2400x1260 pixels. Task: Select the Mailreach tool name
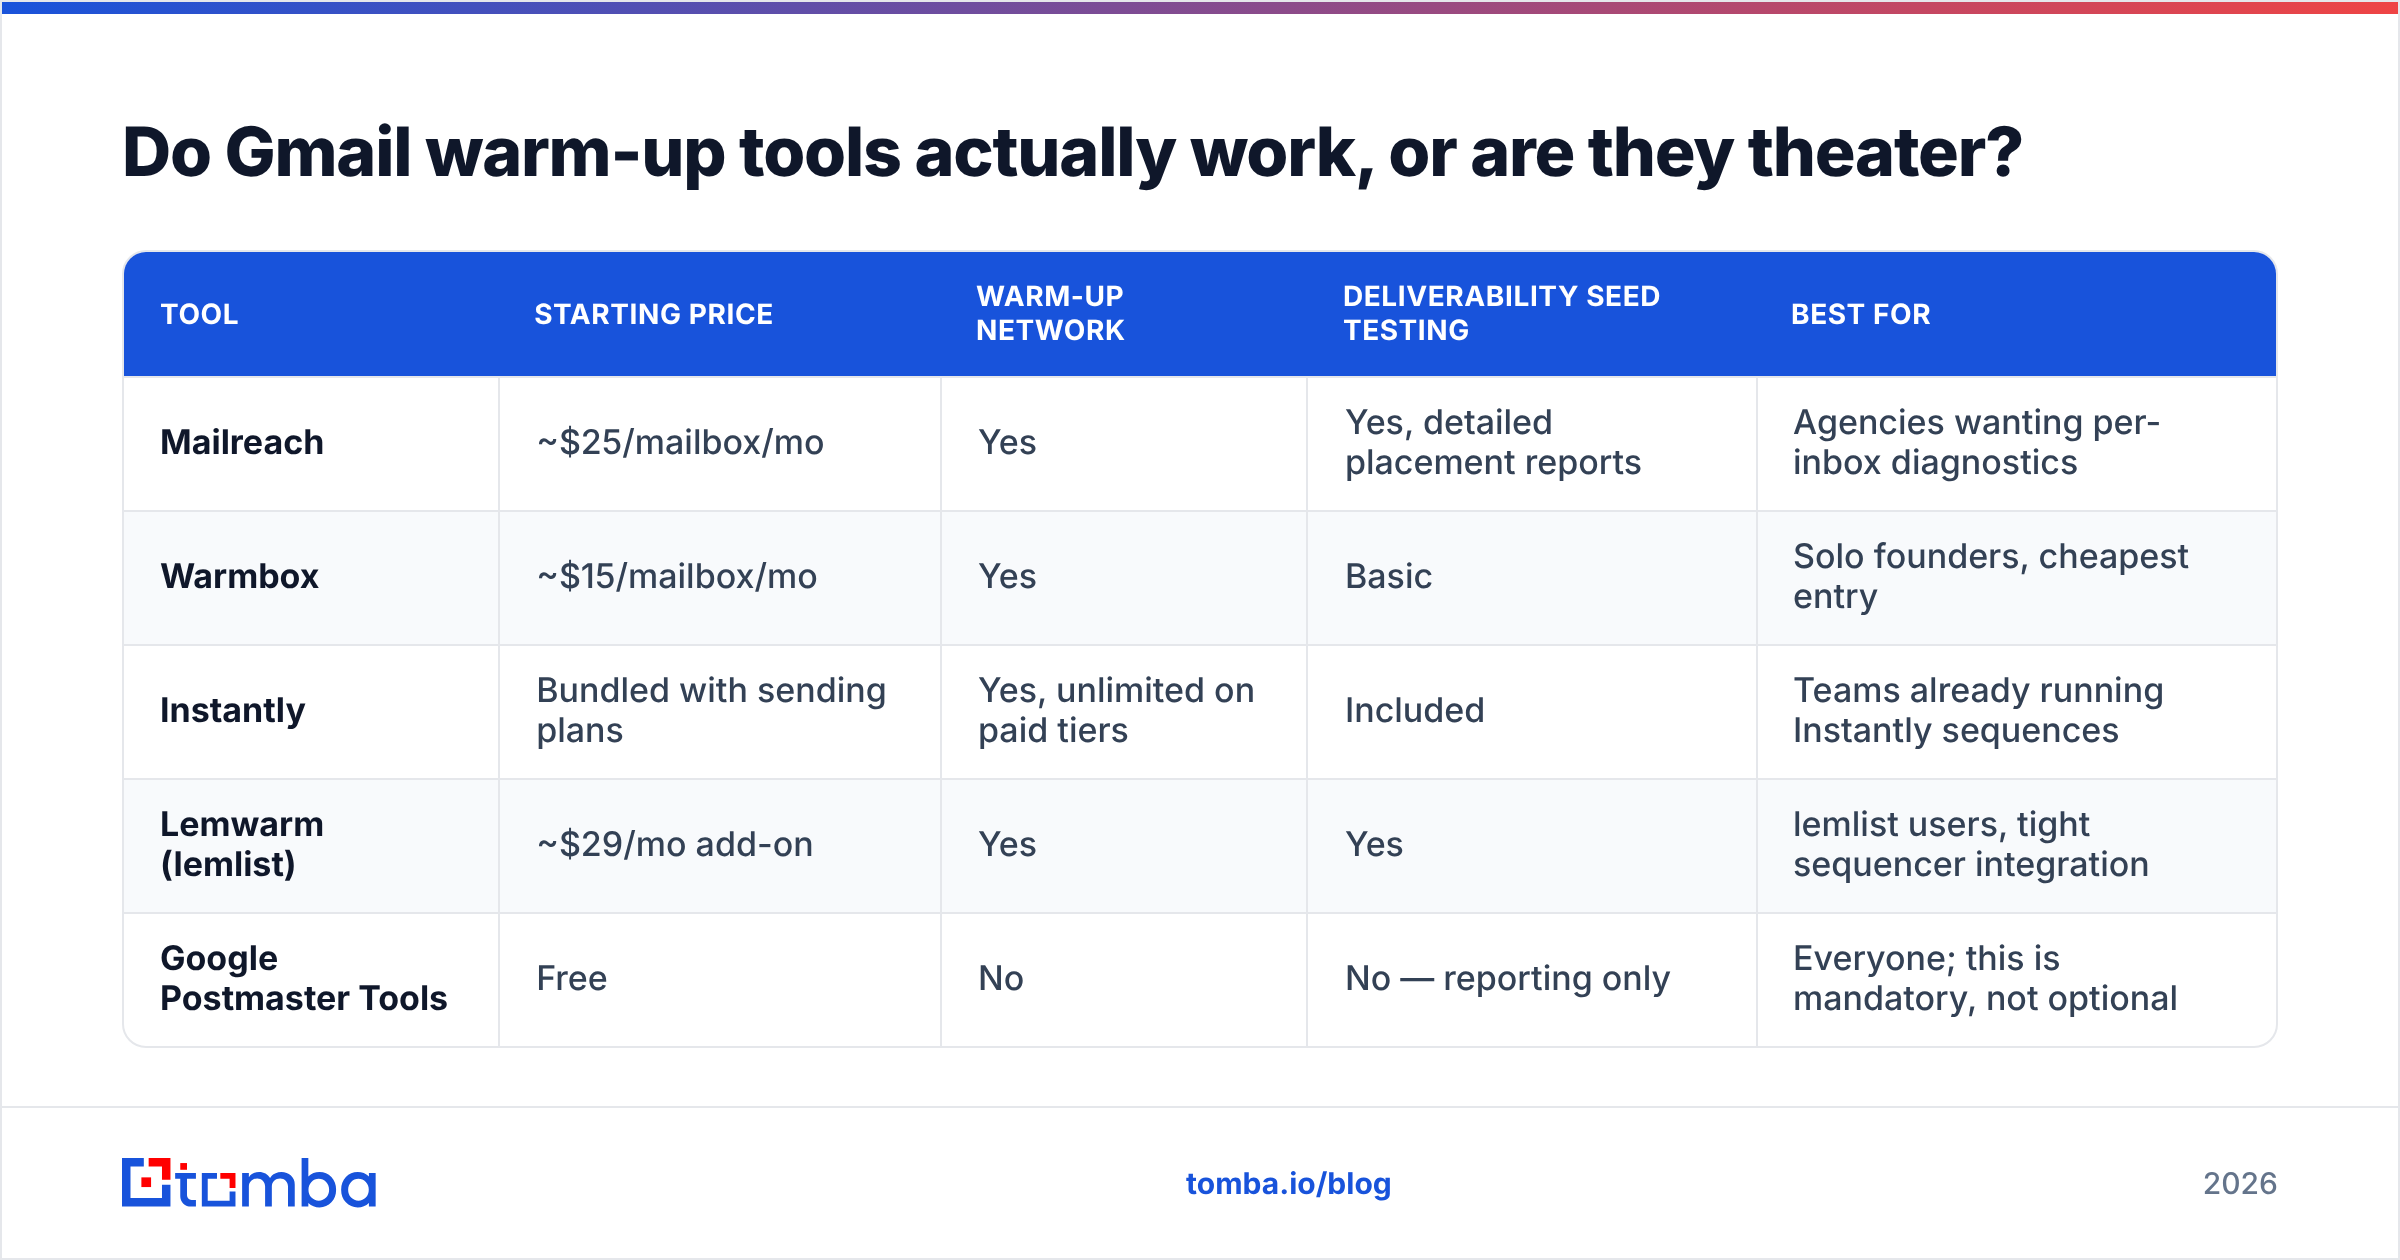pyautogui.click(x=242, y=442)
